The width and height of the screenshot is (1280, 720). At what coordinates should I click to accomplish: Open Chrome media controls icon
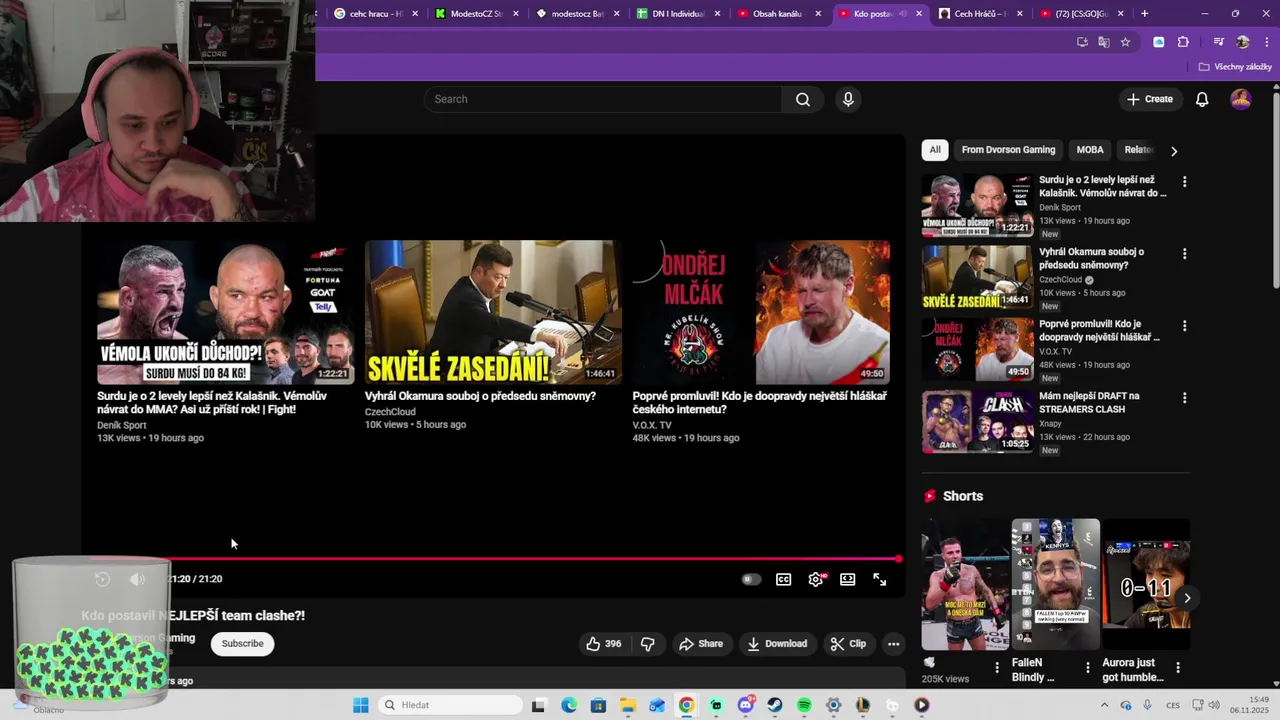1218,42
